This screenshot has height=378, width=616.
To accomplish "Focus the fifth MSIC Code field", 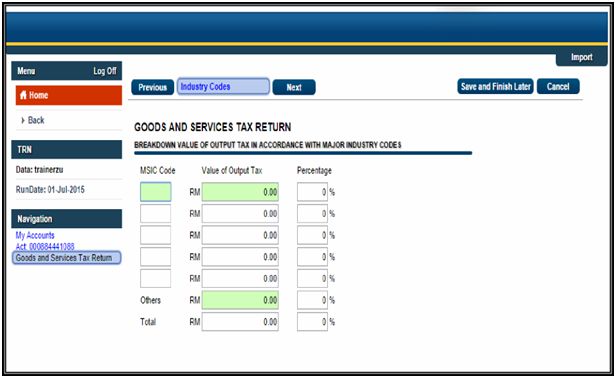I will pyautogui.click(x=156, y=278).
